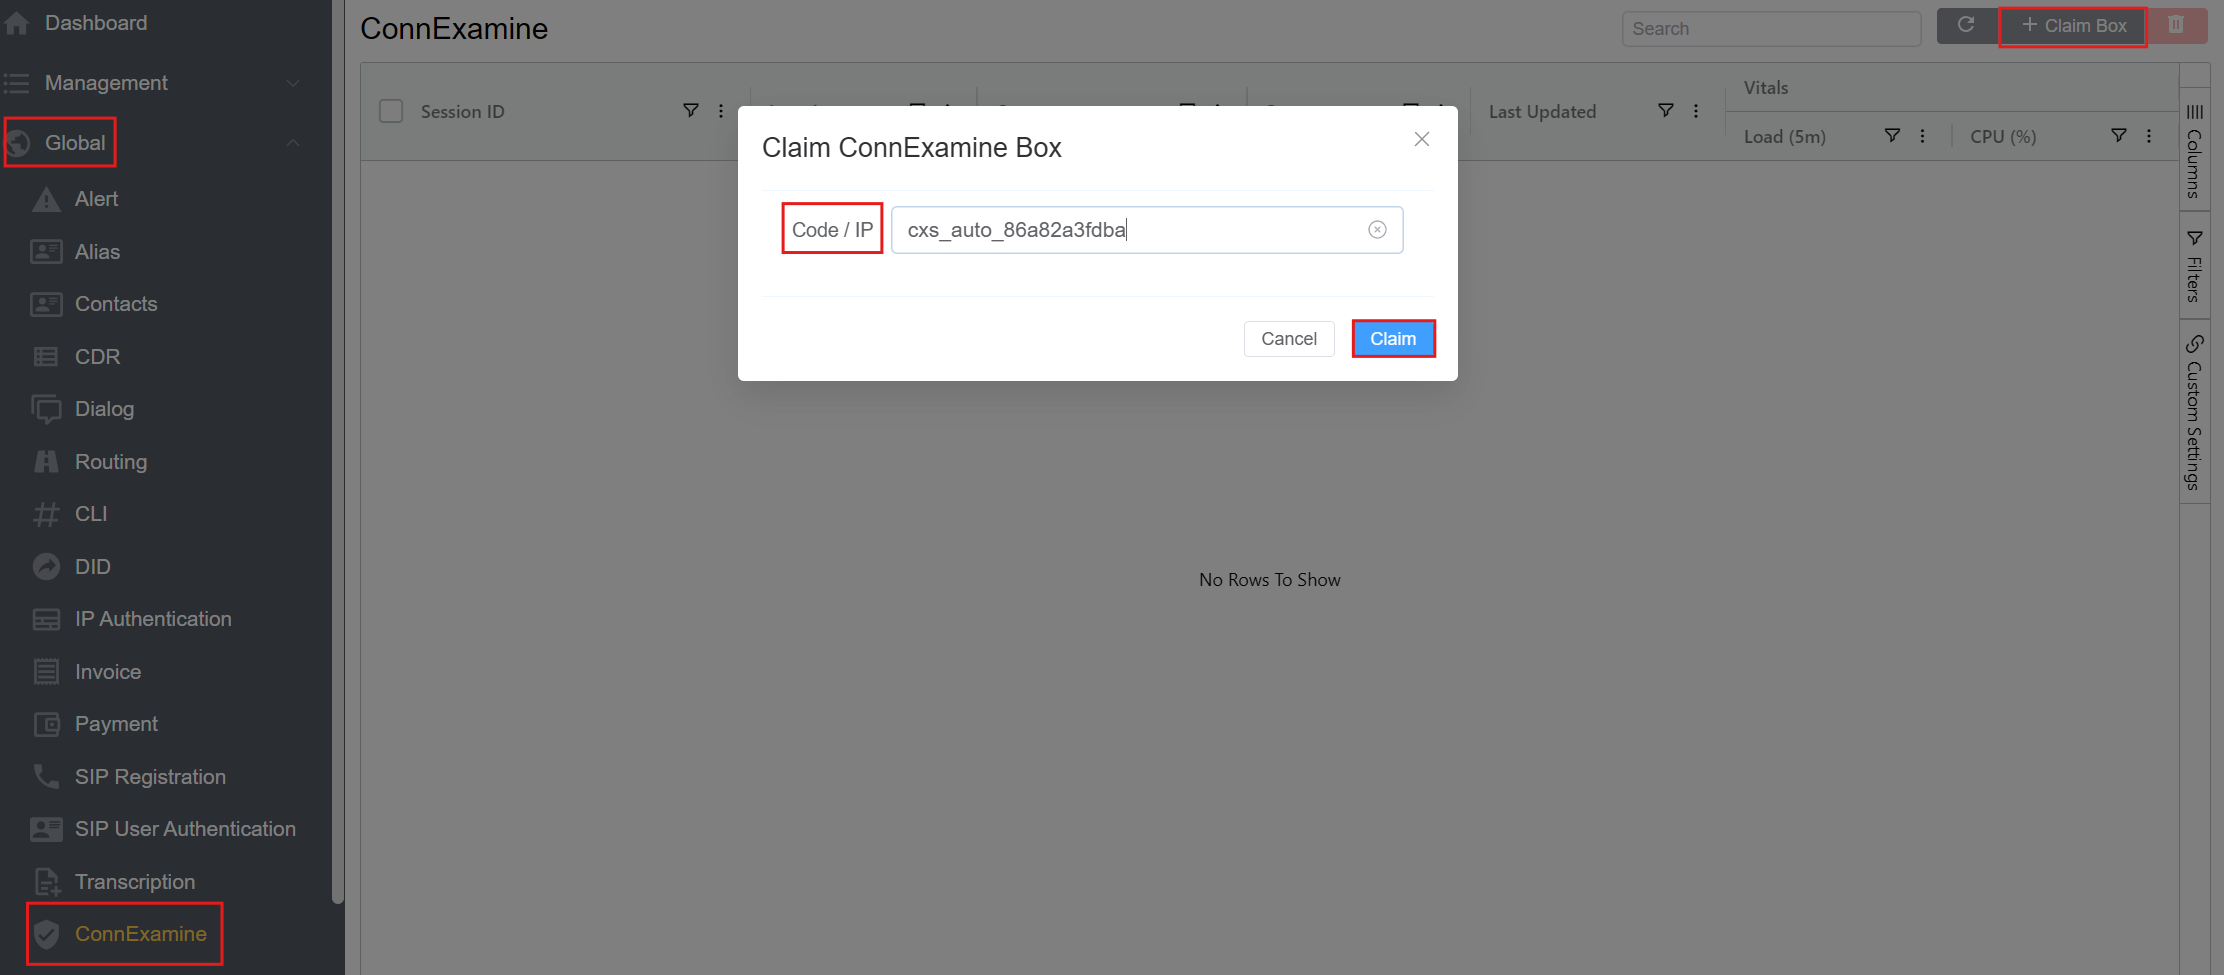This screenshot has height=975, width=2224.
Task: Click the red trash delete icon
Action: tap(2176, 25)
